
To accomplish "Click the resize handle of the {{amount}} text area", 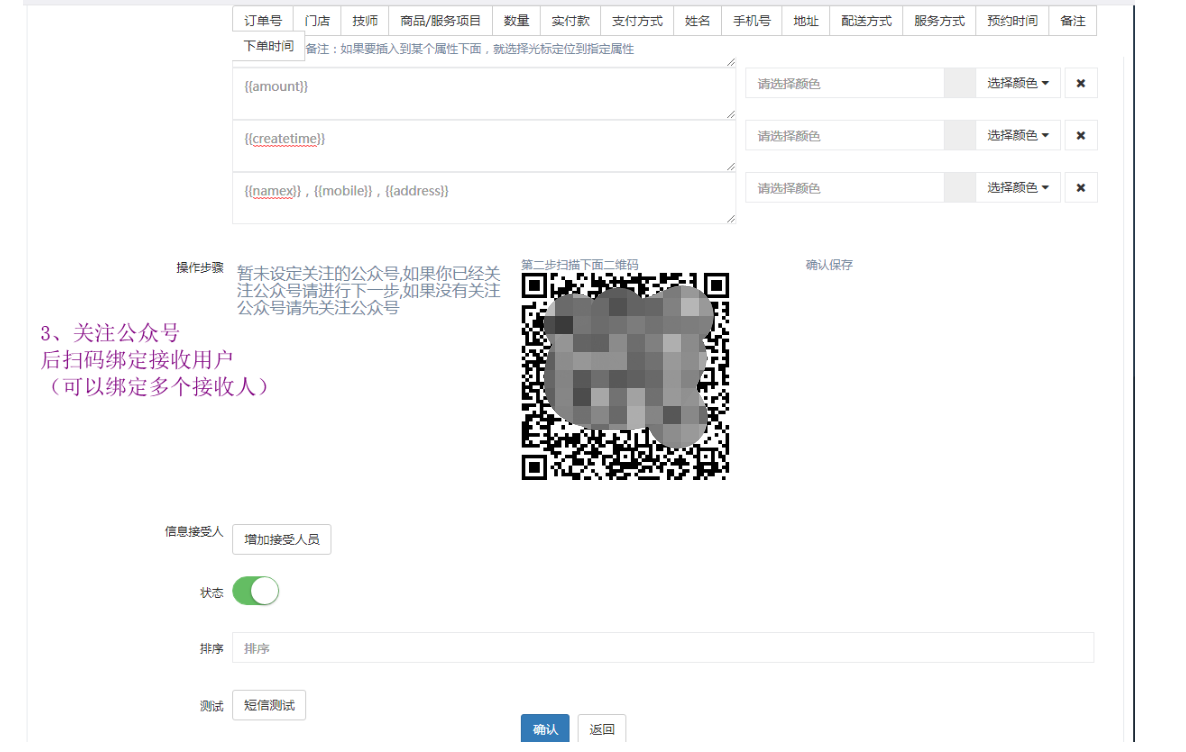I will 731,114.
